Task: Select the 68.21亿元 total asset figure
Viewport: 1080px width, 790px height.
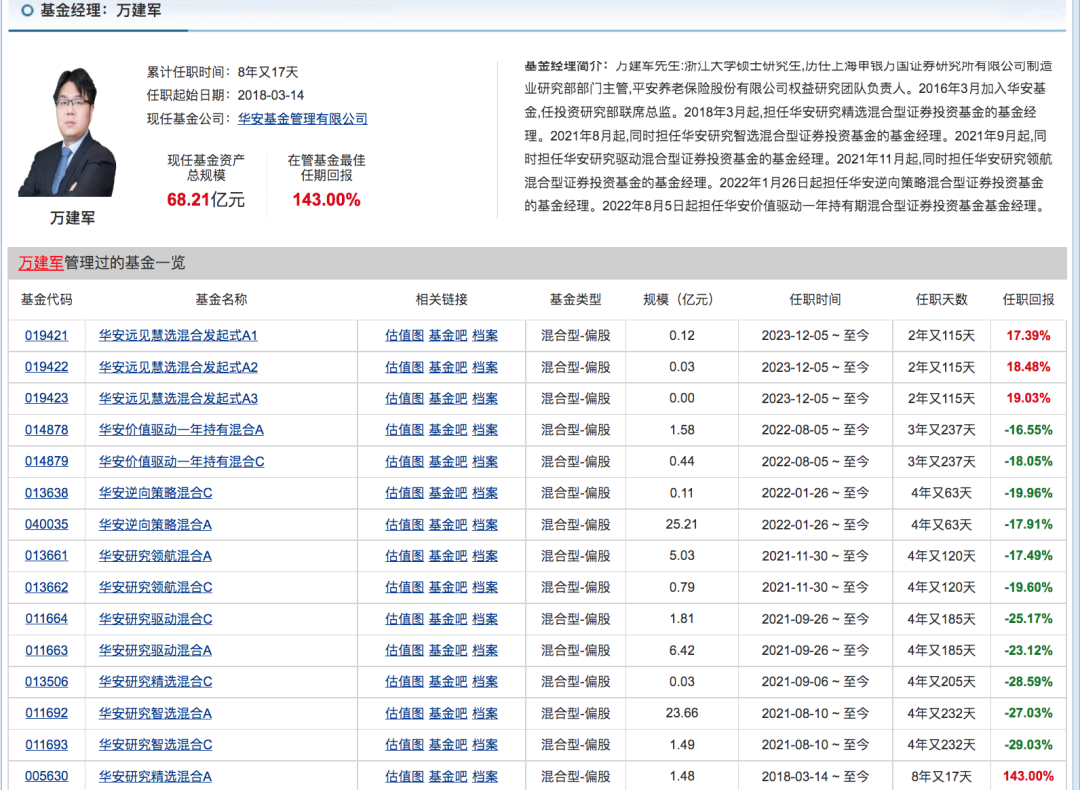Action: click(206, 200)
